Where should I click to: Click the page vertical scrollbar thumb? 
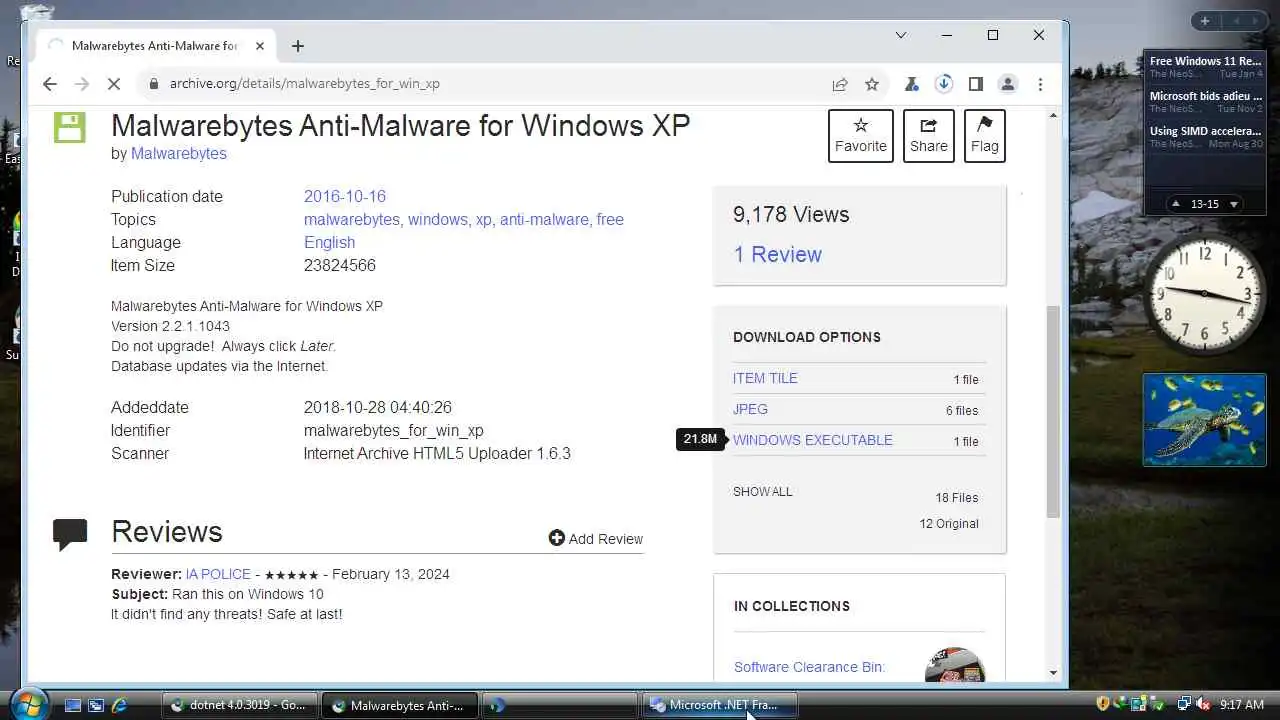tap(1053, 411)
